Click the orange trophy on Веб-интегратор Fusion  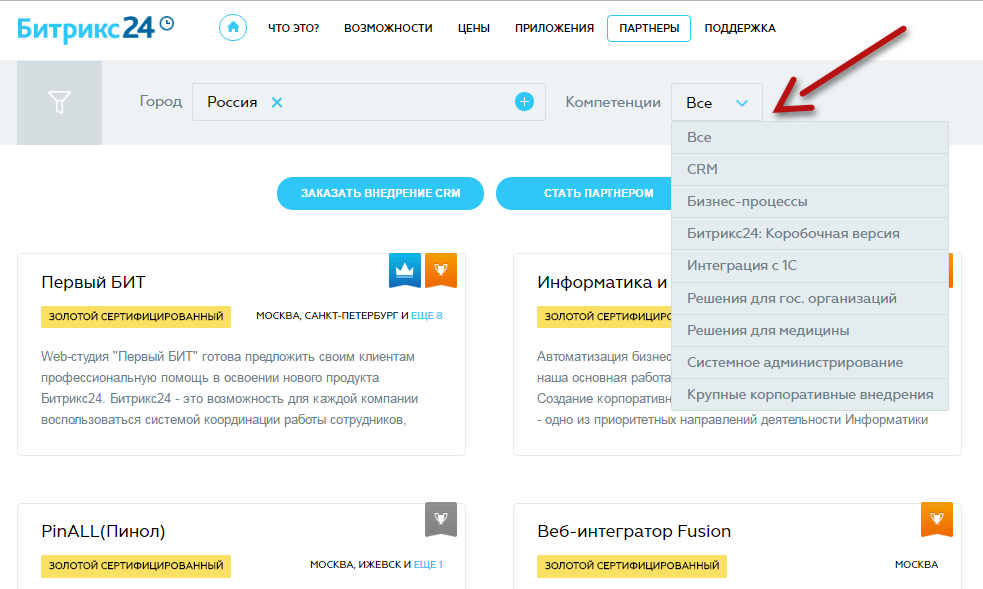pos(936,518)
